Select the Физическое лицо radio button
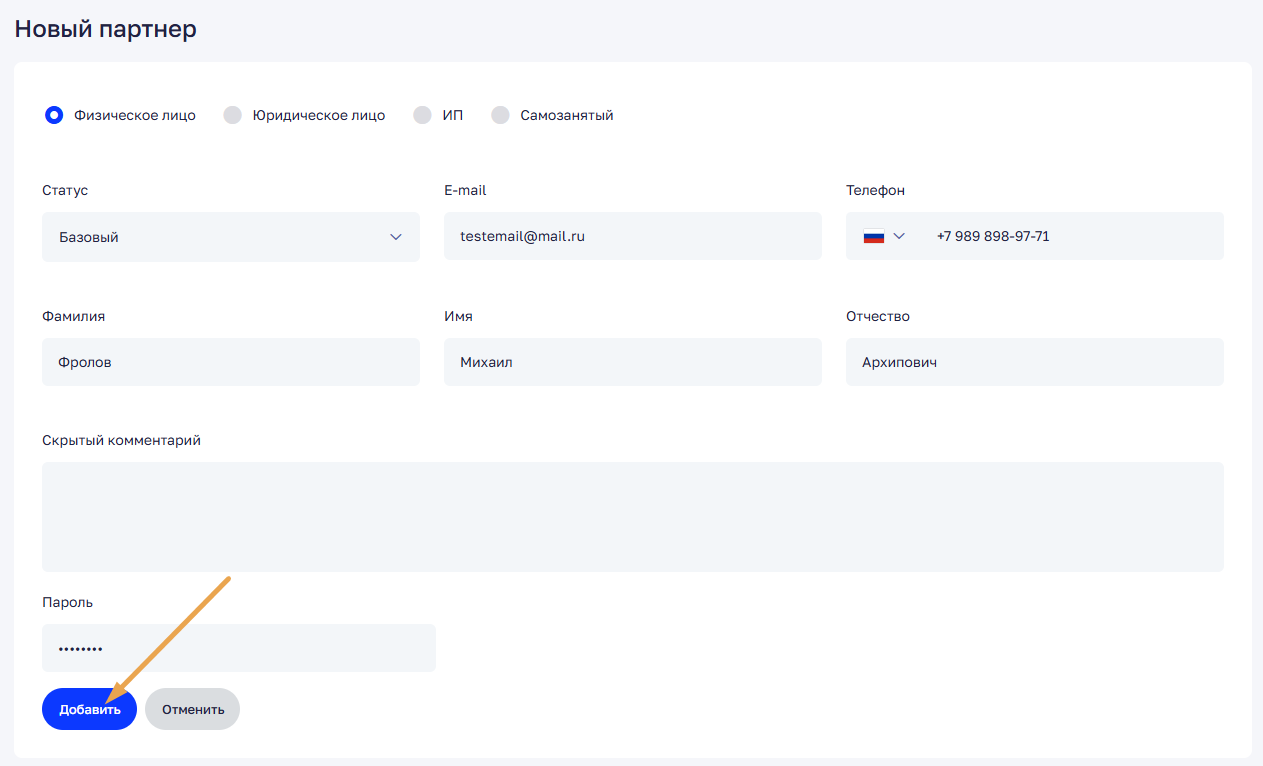1263x766 pixels. click(54, 115)
